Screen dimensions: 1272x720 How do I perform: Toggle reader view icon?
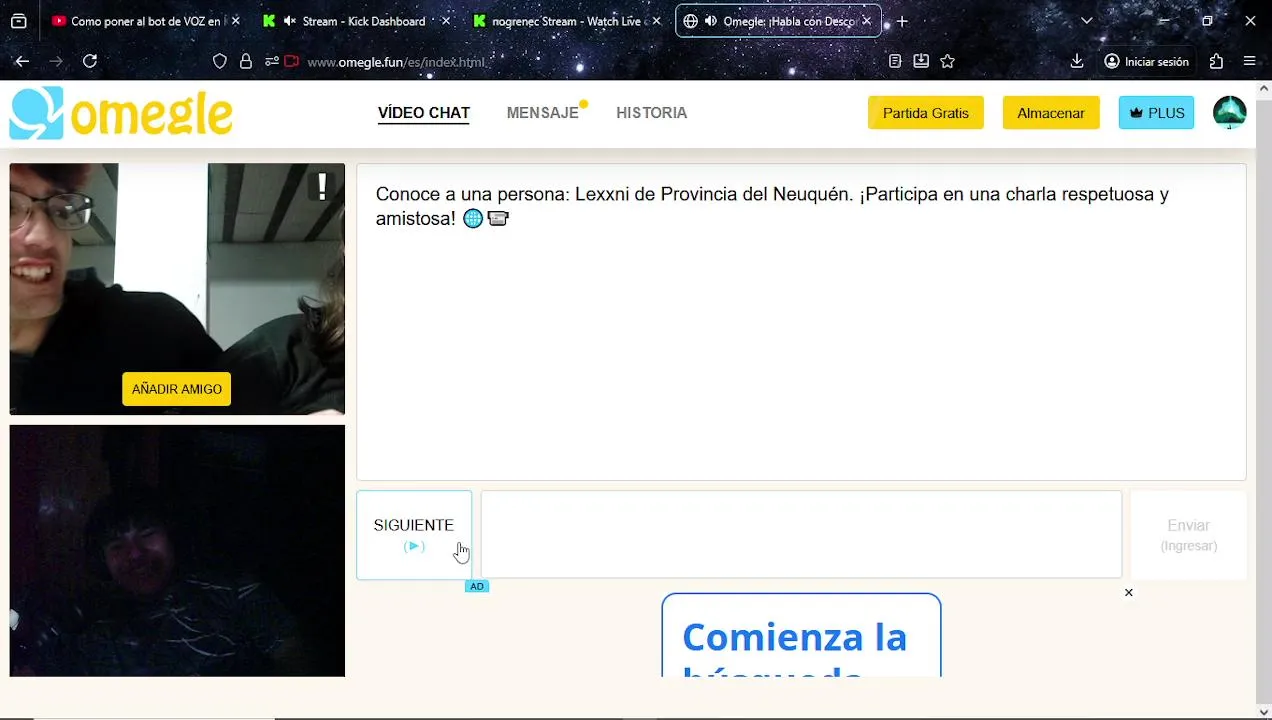[895, 61]
